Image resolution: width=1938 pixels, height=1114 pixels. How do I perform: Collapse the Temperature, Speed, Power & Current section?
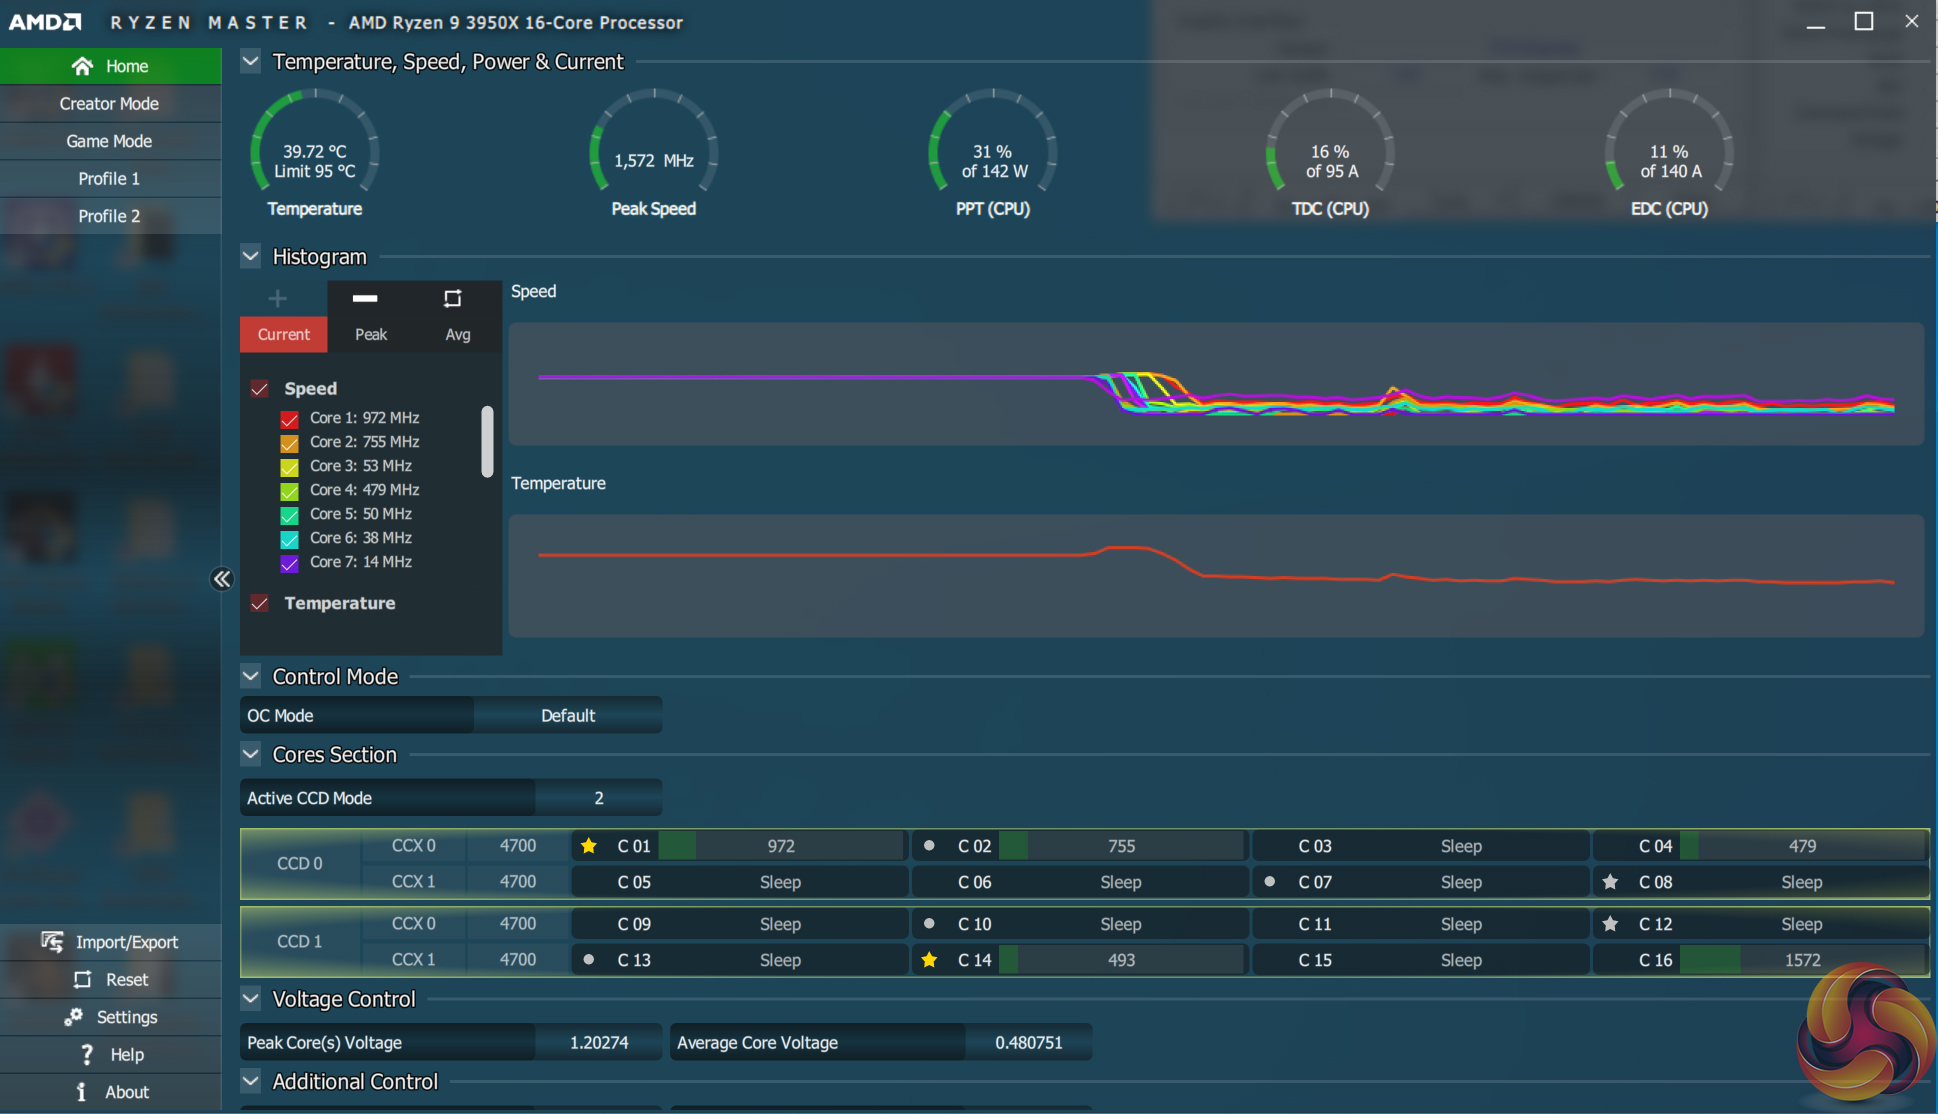[x=251, y=61]
